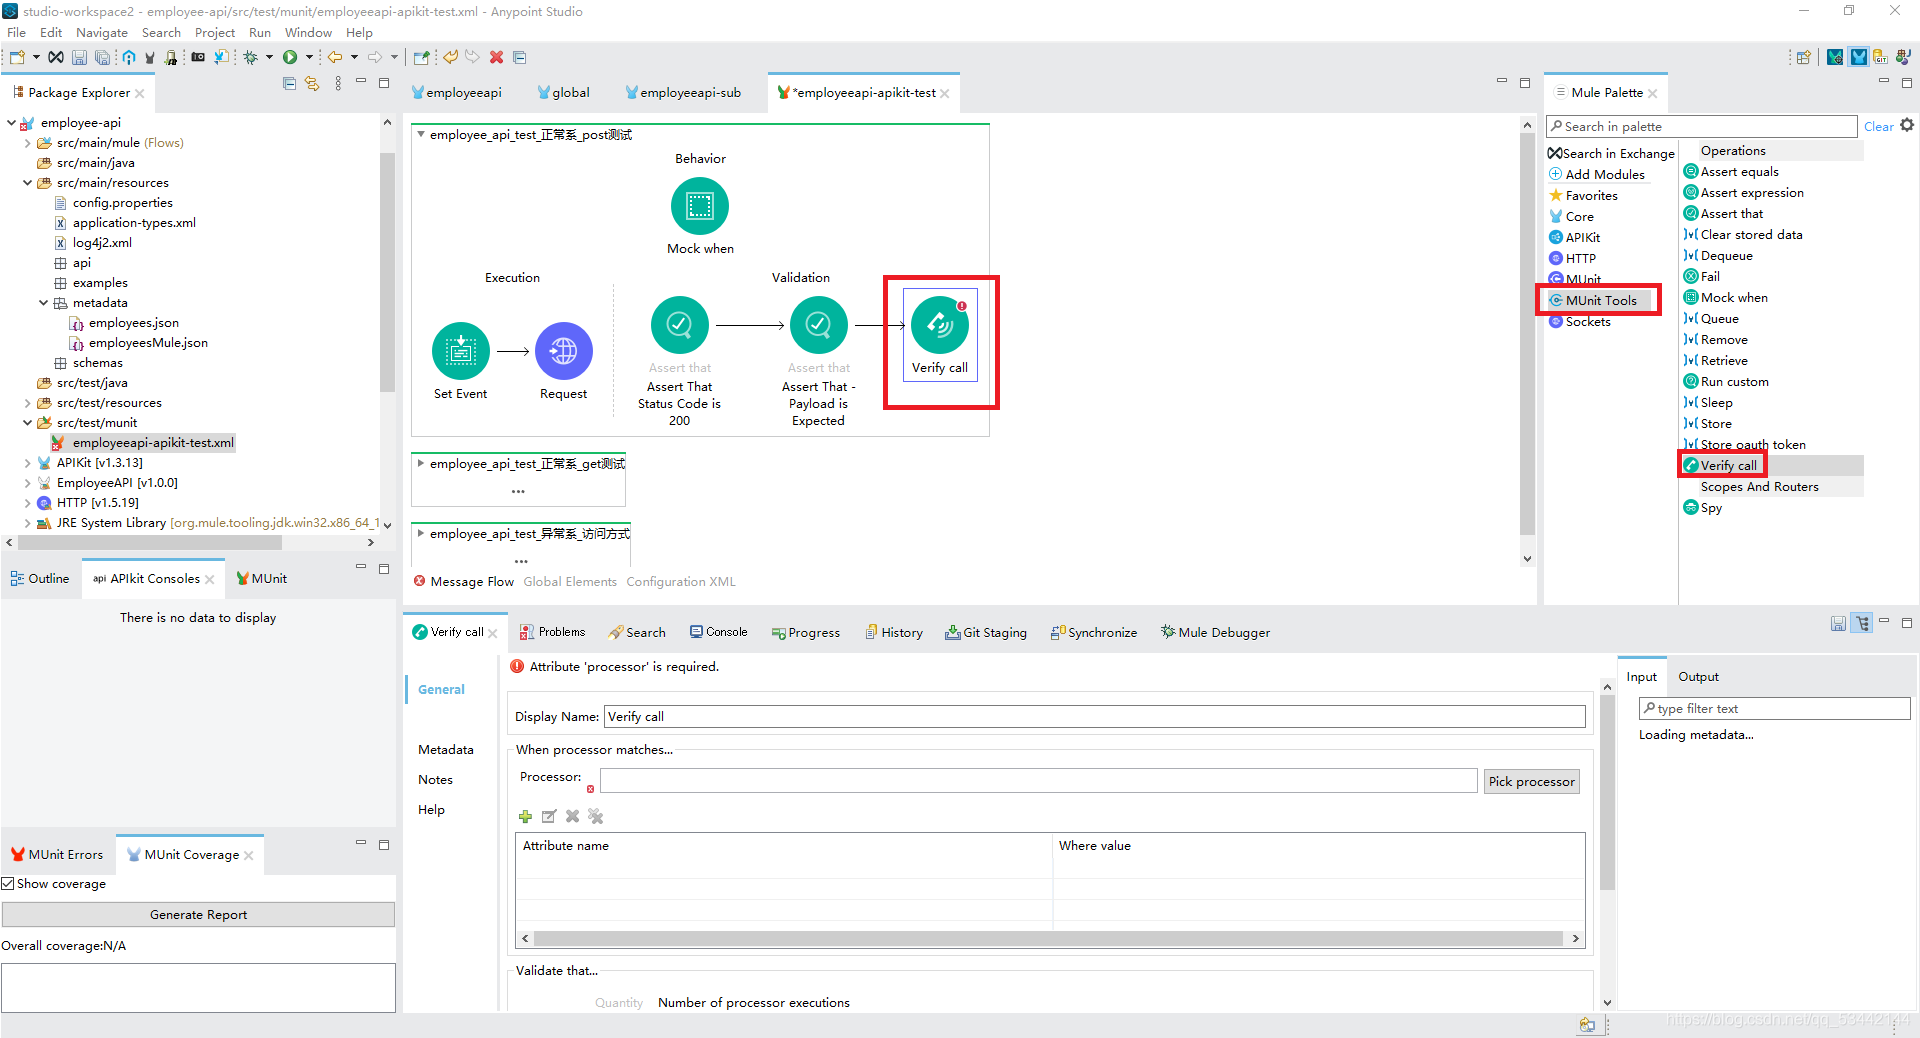Expand the APIKit [v1.3.13] library node
Screen dimensions: 1920x1038
click(27, 463)
